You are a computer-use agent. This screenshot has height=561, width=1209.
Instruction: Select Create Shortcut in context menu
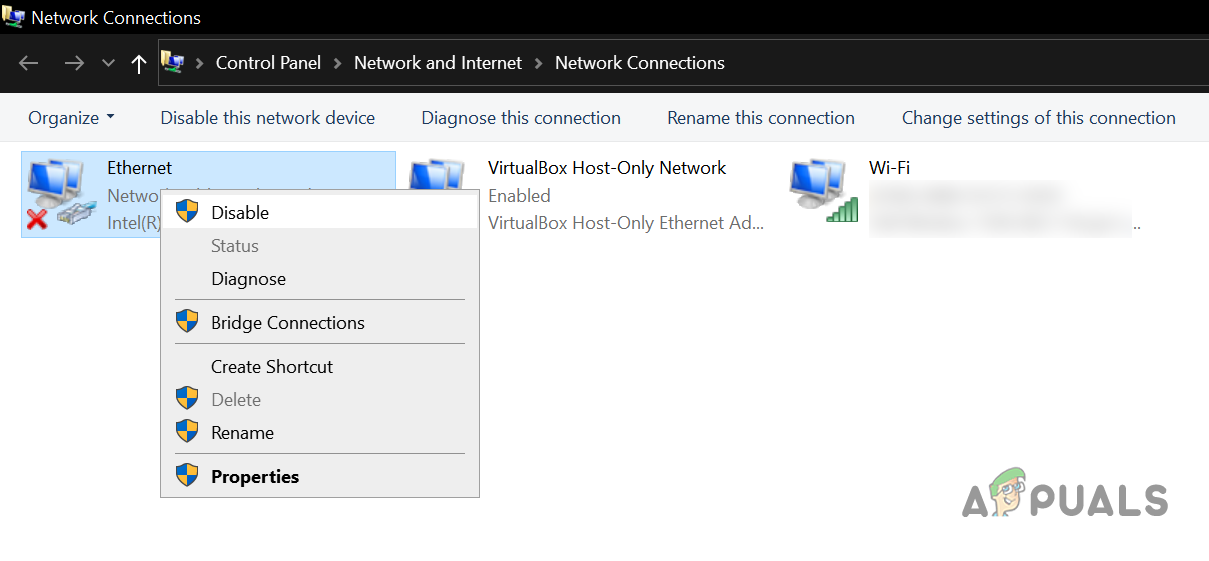[272, 366]
